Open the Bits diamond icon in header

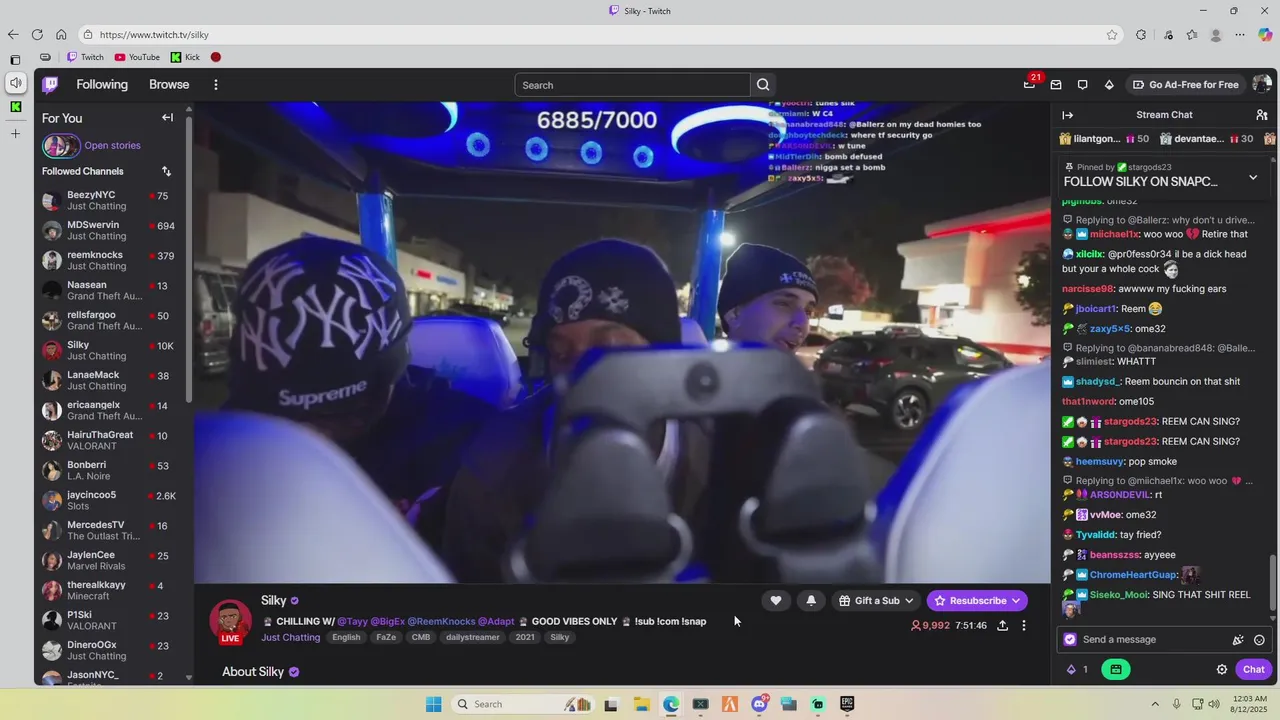click(x=1109, y=85)
